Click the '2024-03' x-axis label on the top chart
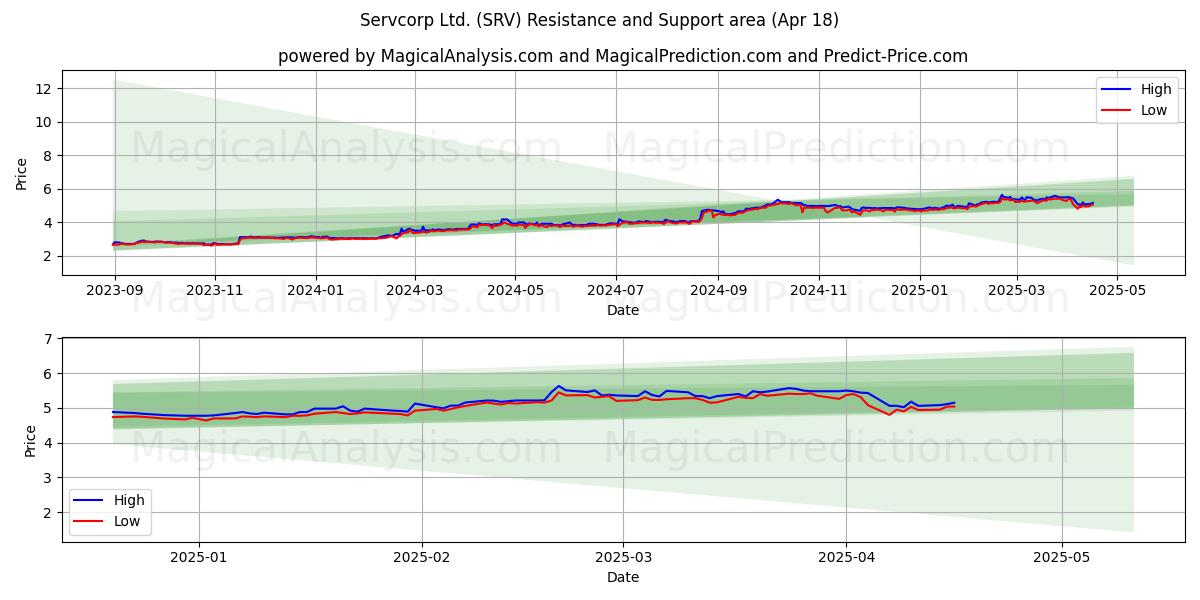The height and width of the screenshot is (600, 1200). 415,291
